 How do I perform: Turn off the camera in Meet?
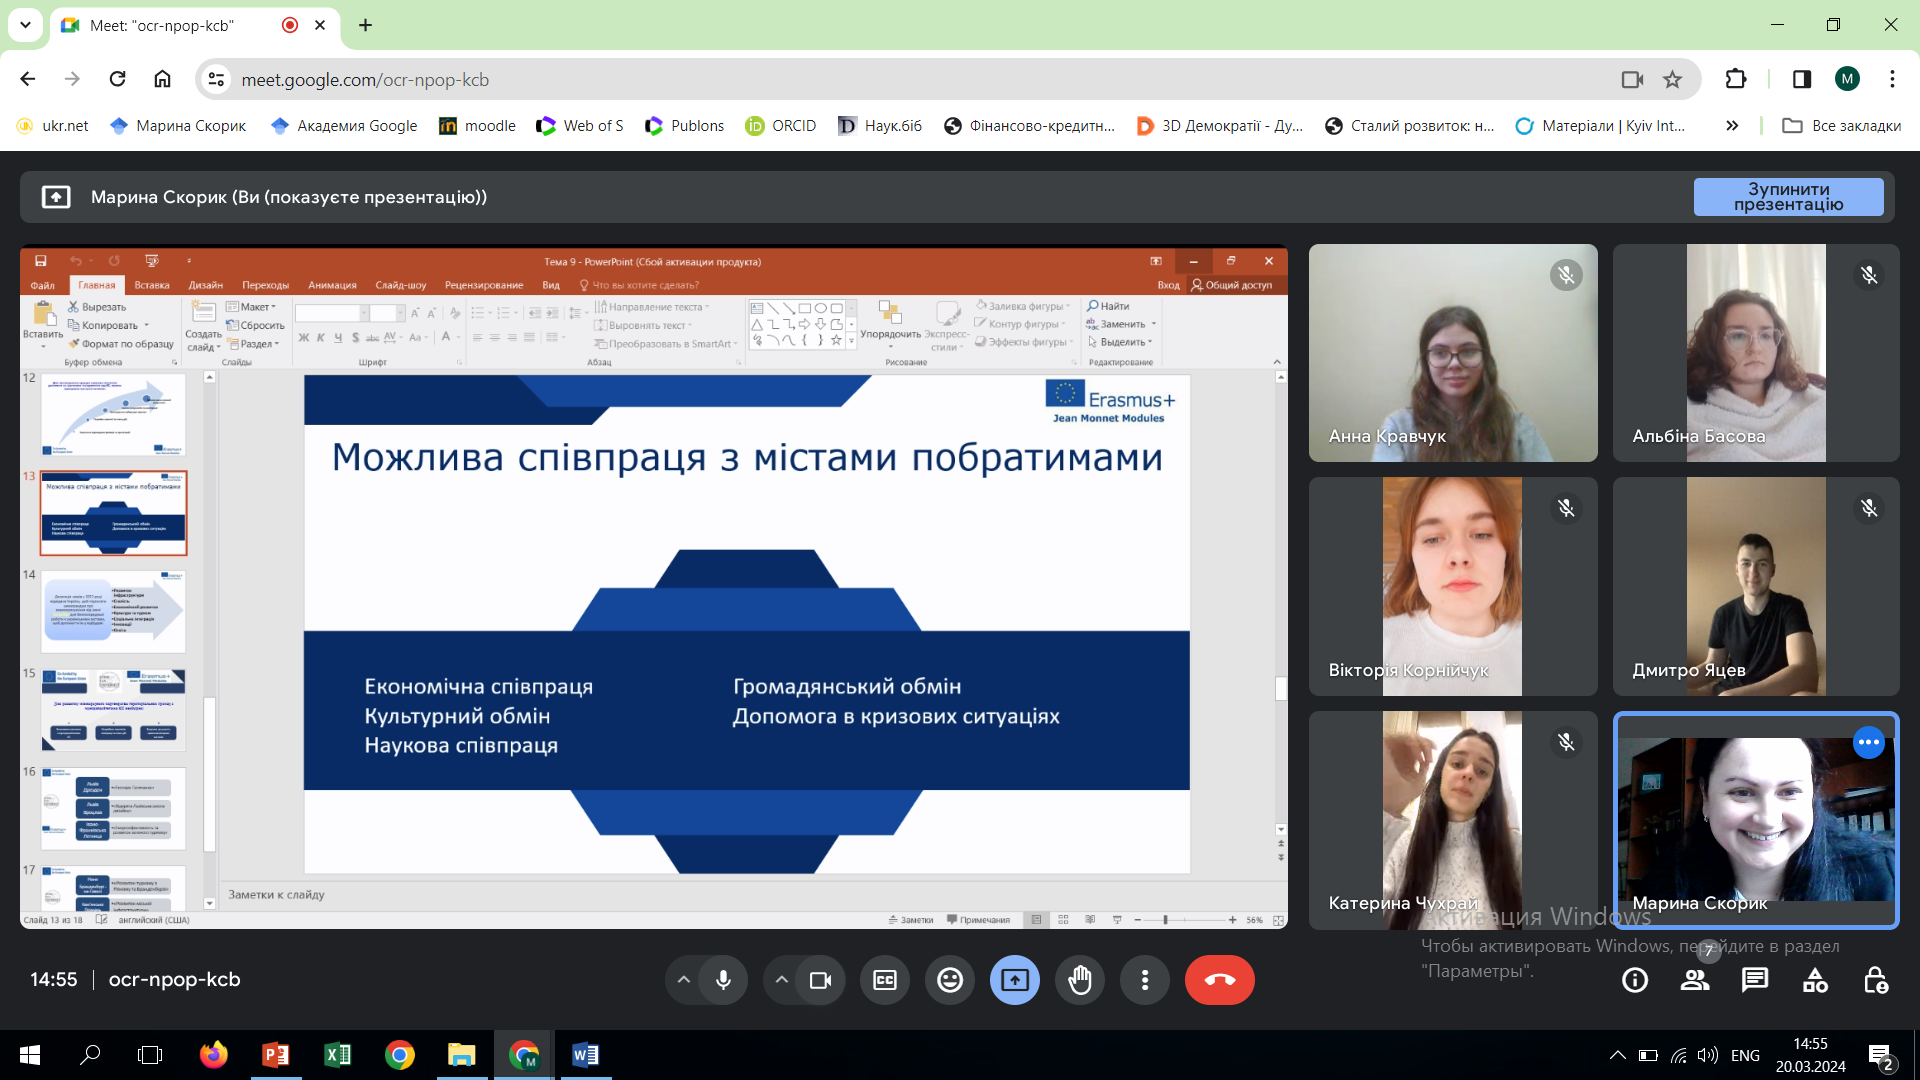[821, 980]
